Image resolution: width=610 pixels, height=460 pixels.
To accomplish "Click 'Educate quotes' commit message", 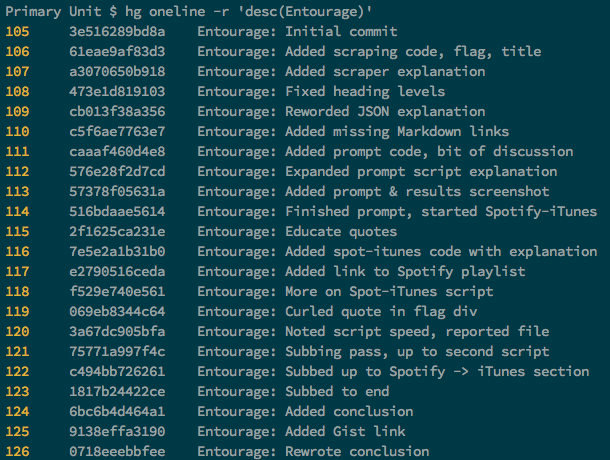I will coord(341,232).
